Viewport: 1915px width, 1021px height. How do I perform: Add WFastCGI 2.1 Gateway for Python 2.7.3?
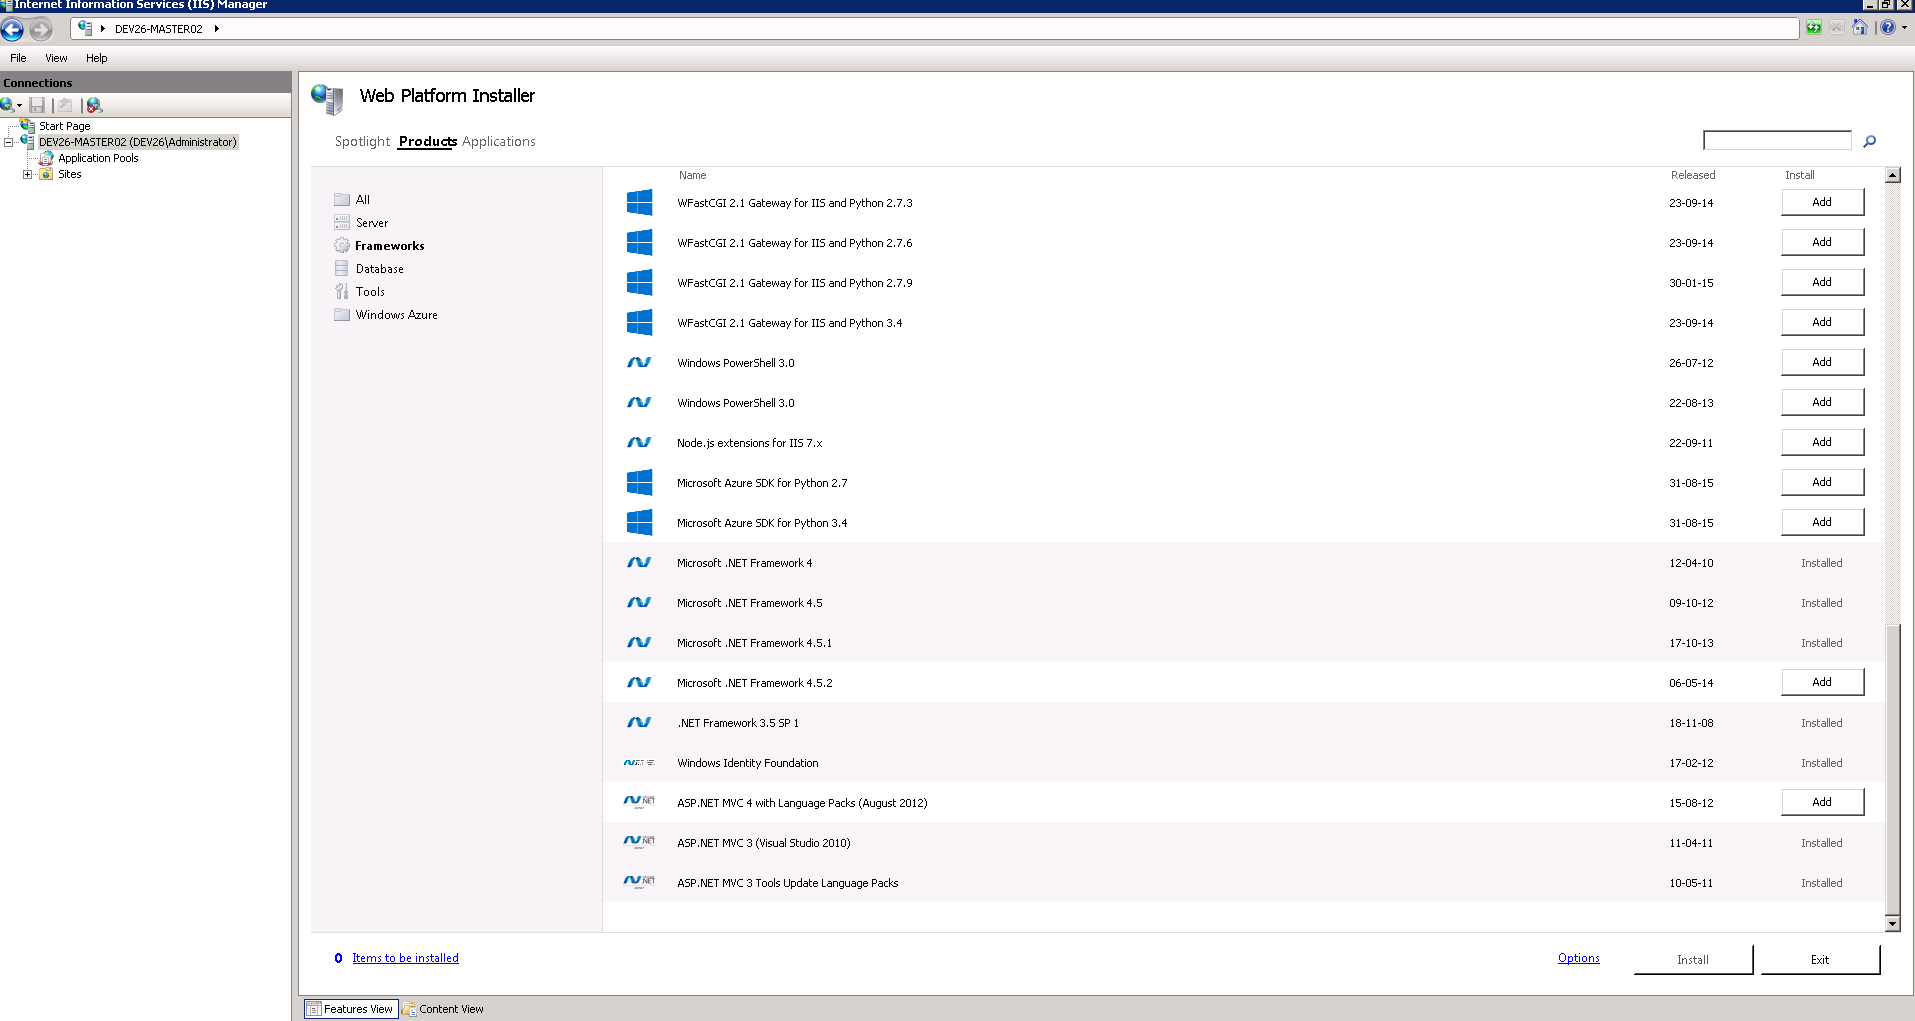[x=1822, y=202]
